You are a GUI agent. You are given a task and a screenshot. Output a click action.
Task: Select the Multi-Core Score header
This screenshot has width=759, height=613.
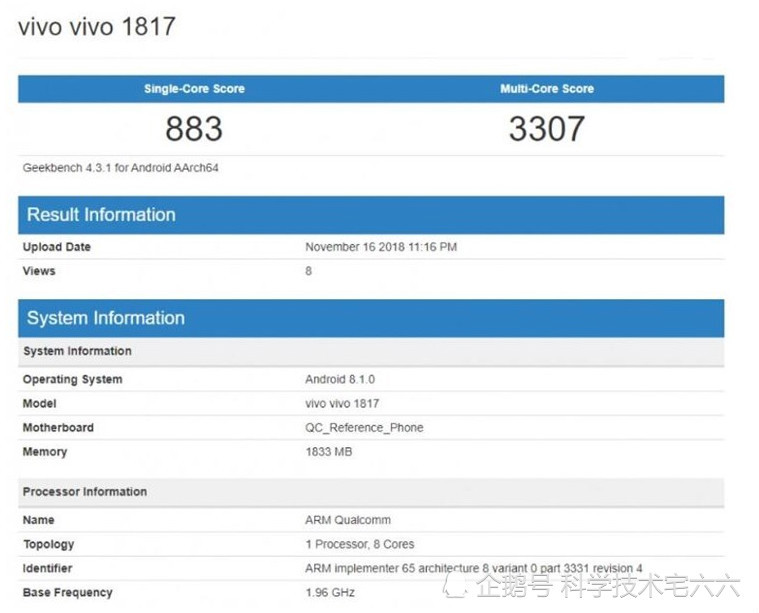(547, 89)
